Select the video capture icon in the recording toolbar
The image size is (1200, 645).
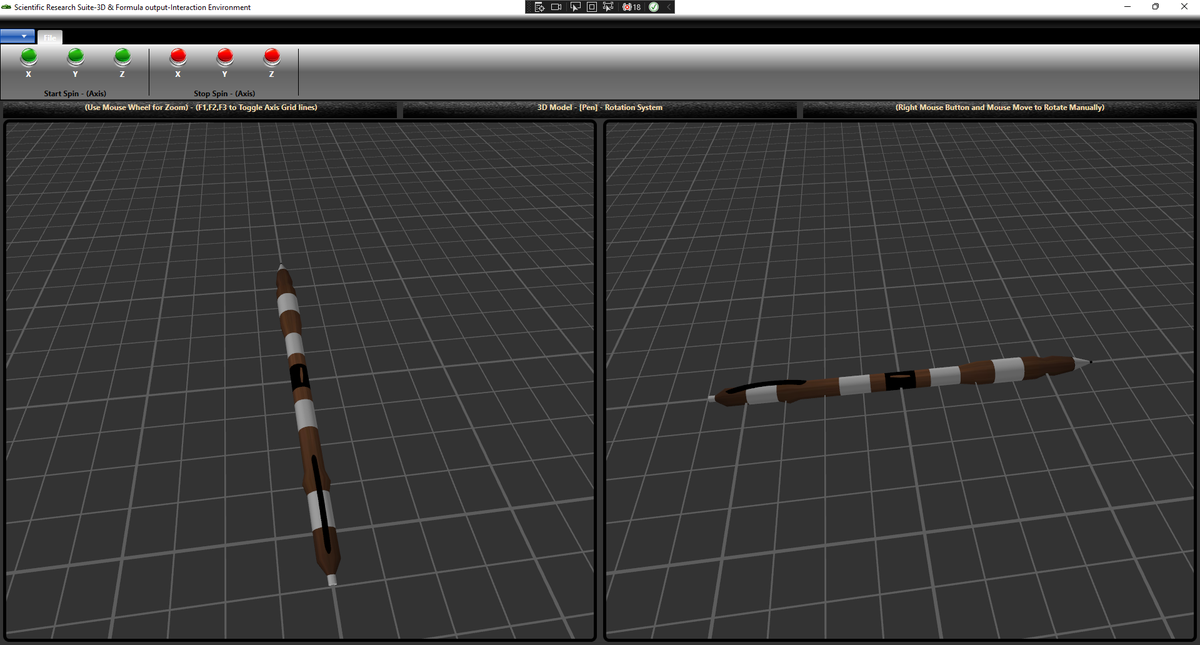(556, 7)
